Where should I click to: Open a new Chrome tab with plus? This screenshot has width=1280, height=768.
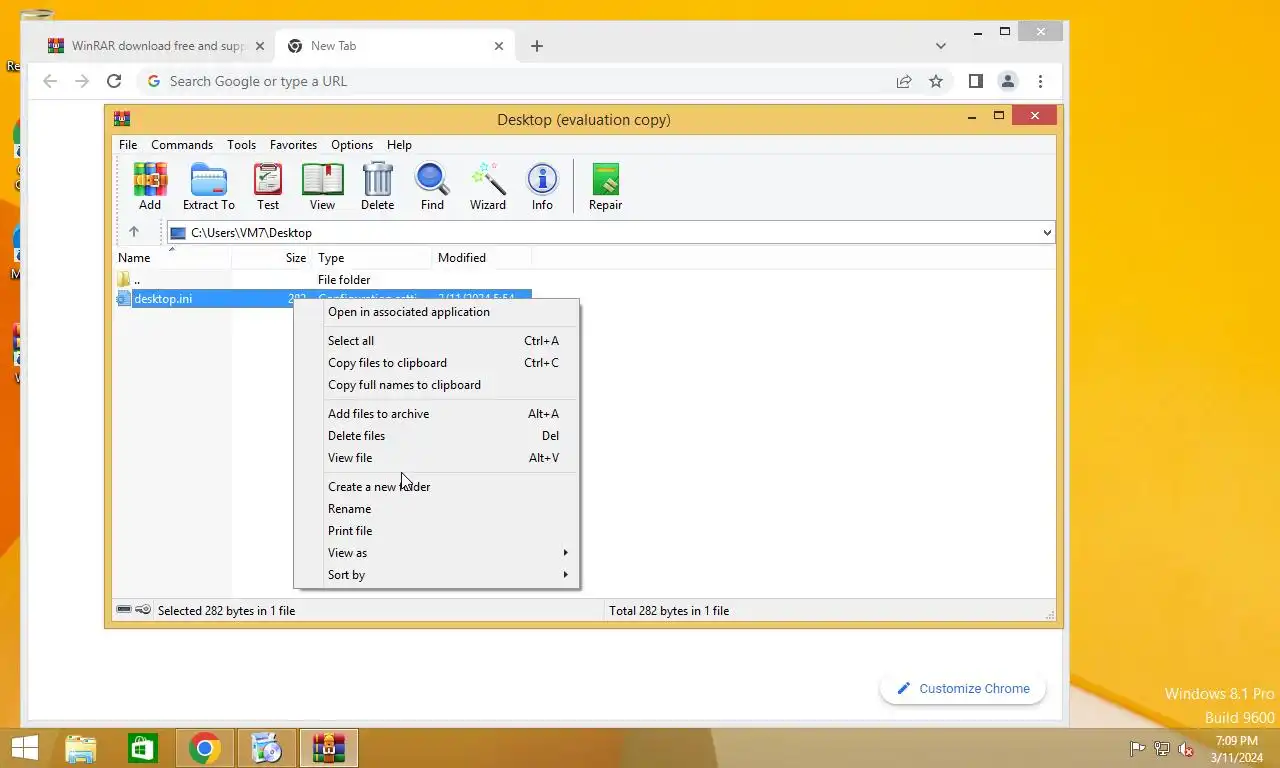[537, 46]
